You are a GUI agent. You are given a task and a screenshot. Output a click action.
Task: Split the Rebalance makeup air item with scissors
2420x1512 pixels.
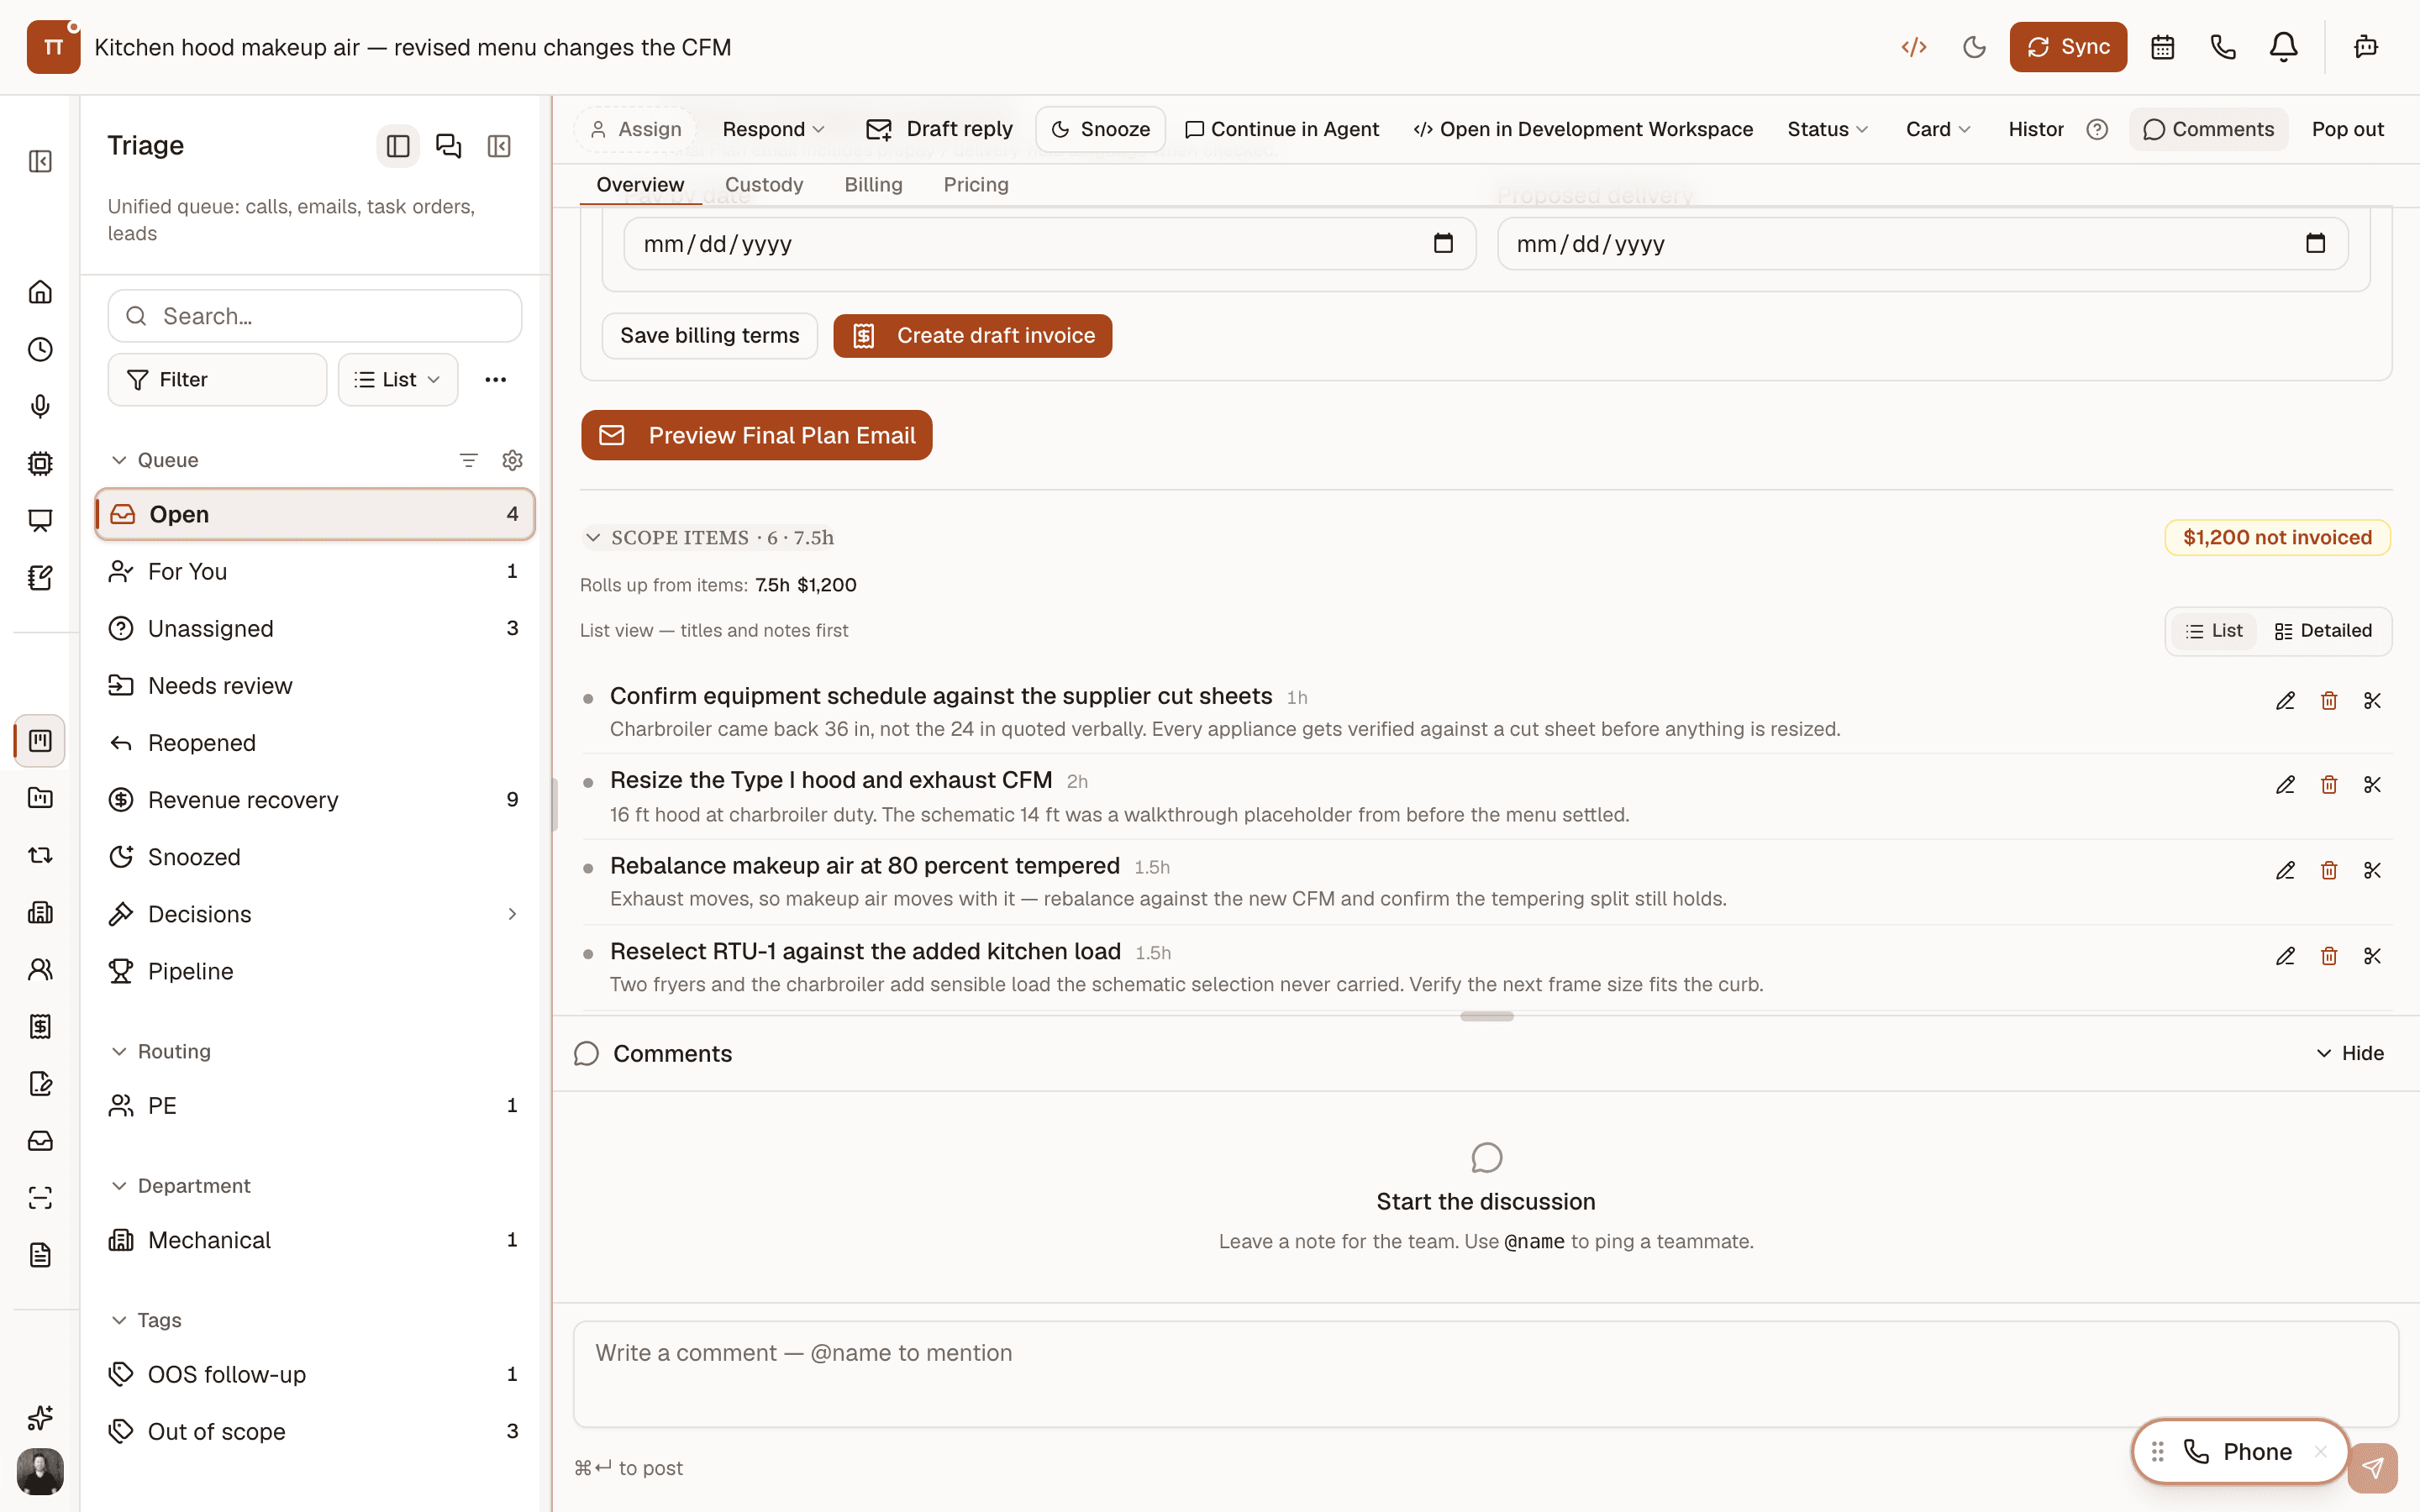click(2372, 870)
